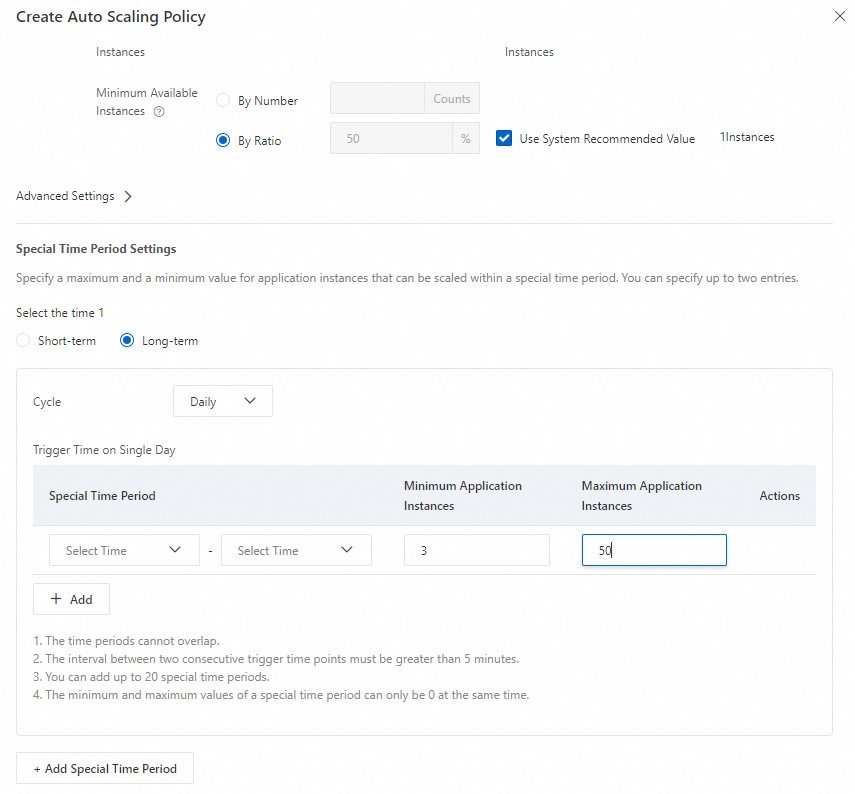Click the Maximum Application Instances field
Image resolution: width=855 pixels, height=794 pixels.
coord(654,550)
